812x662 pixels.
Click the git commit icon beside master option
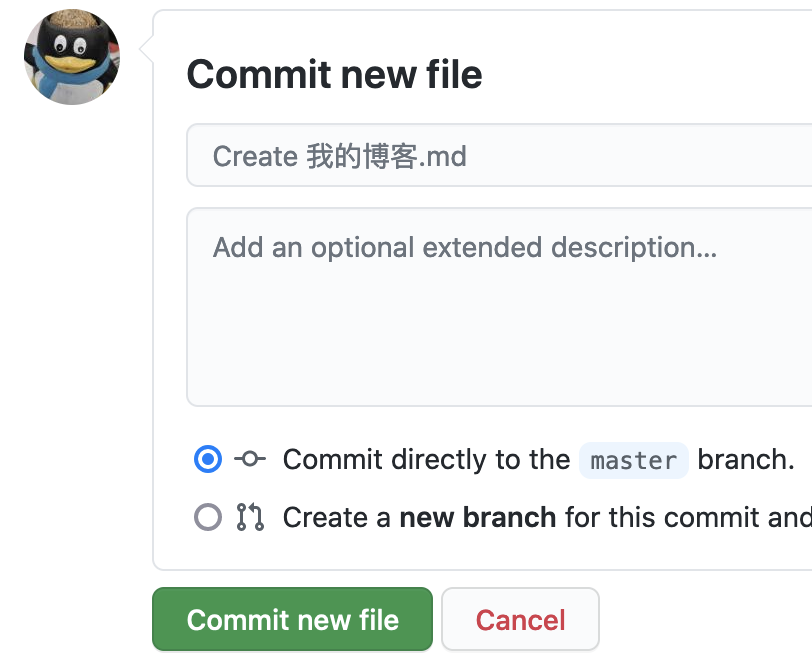(250, 460)
